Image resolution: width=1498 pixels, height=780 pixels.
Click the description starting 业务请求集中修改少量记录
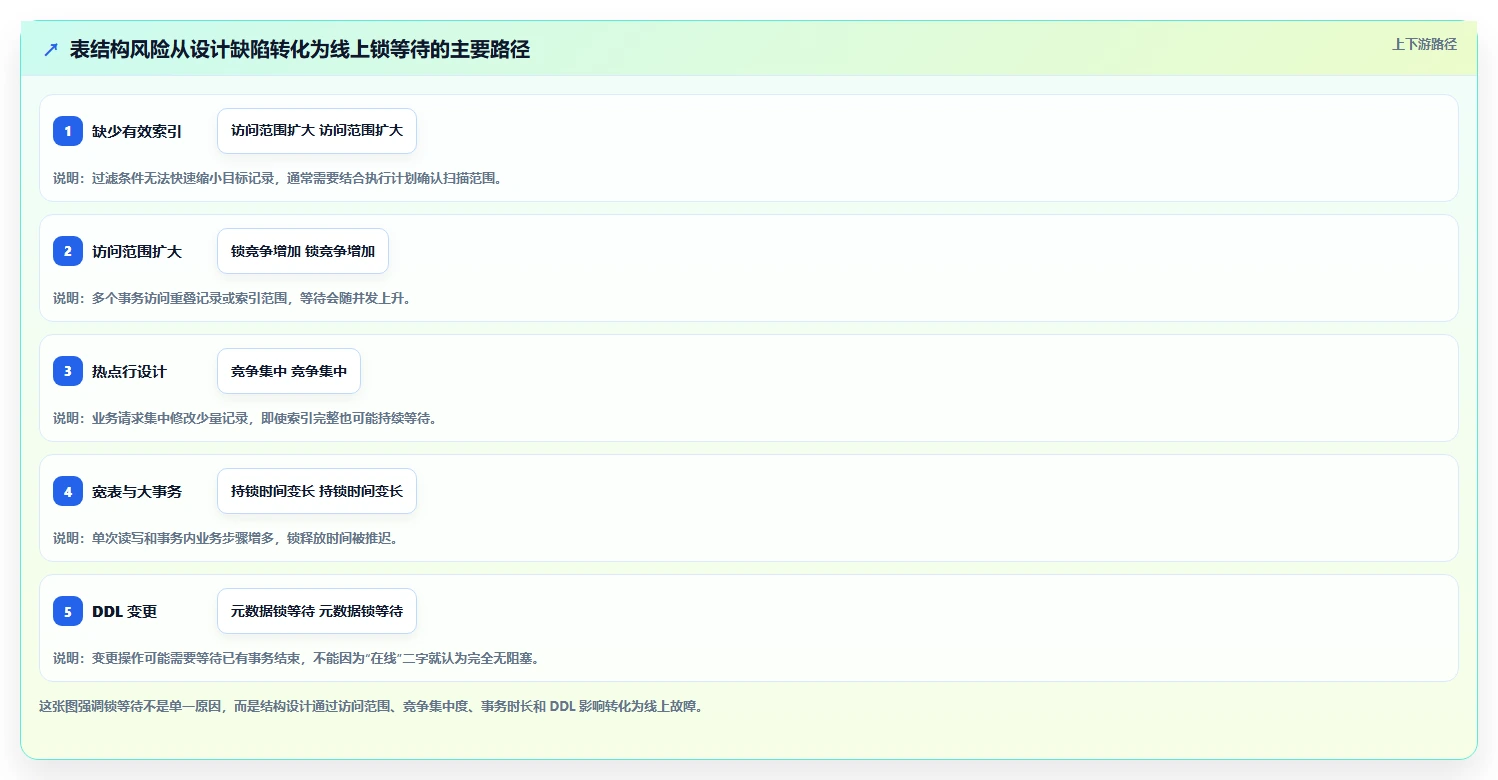[245, 418]
